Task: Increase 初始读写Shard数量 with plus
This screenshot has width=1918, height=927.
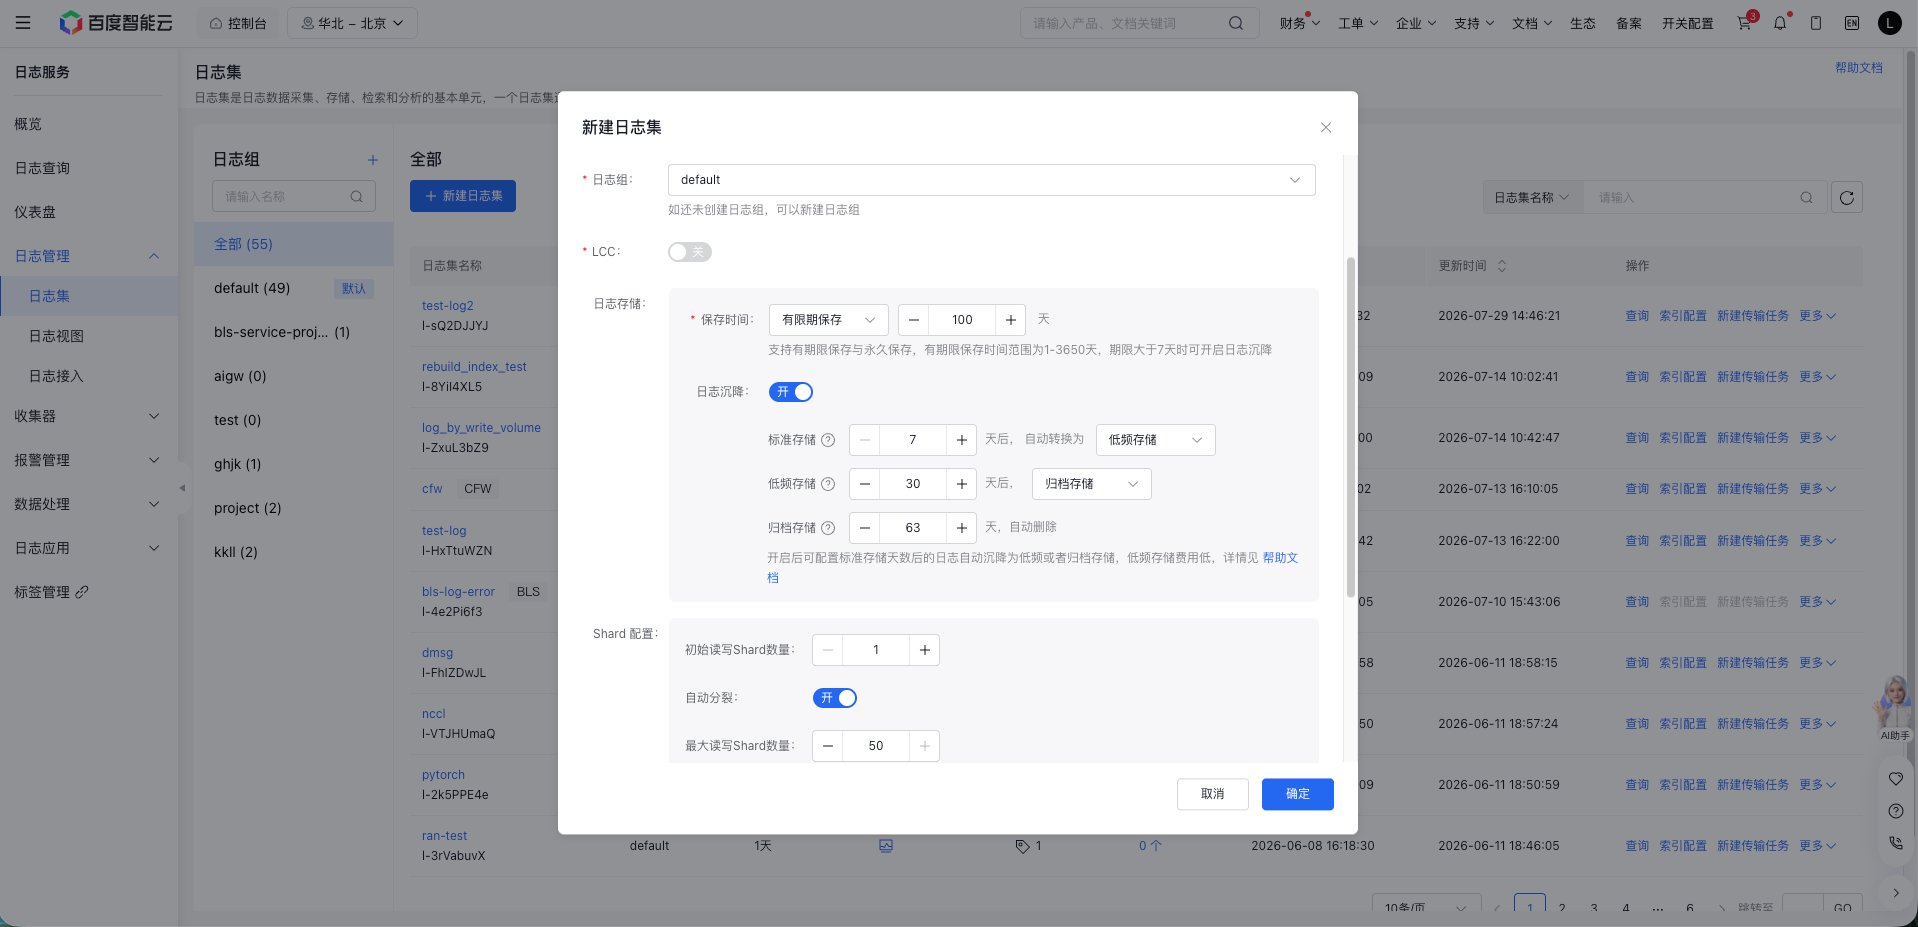Action: pyautogui.click(x=924, y=650)
